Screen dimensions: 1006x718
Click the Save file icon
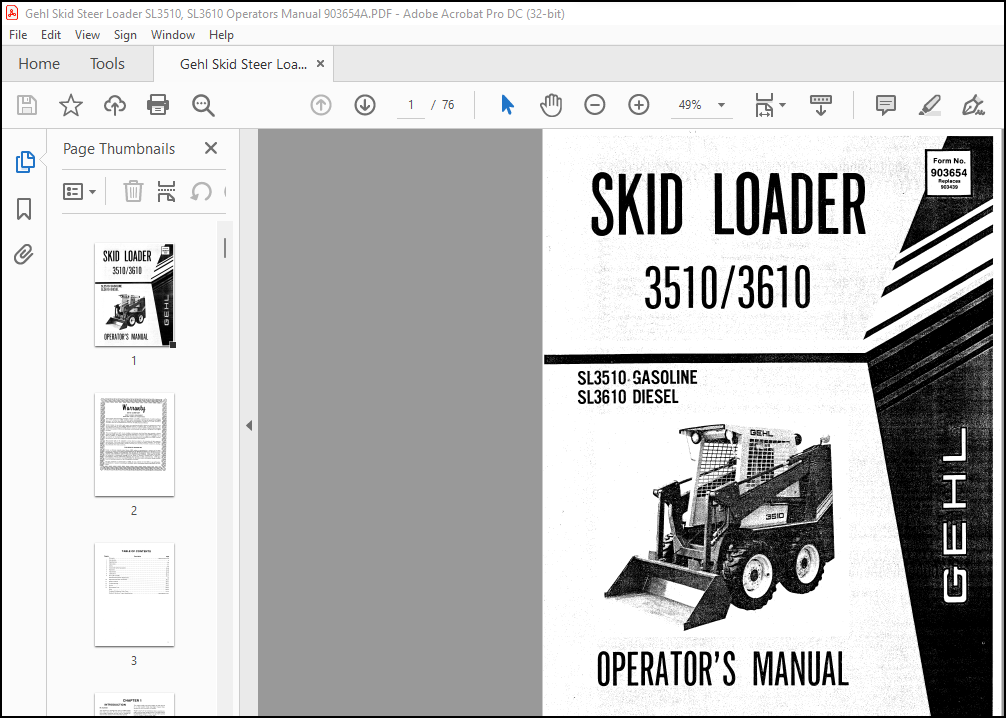(x=26, y=105)
